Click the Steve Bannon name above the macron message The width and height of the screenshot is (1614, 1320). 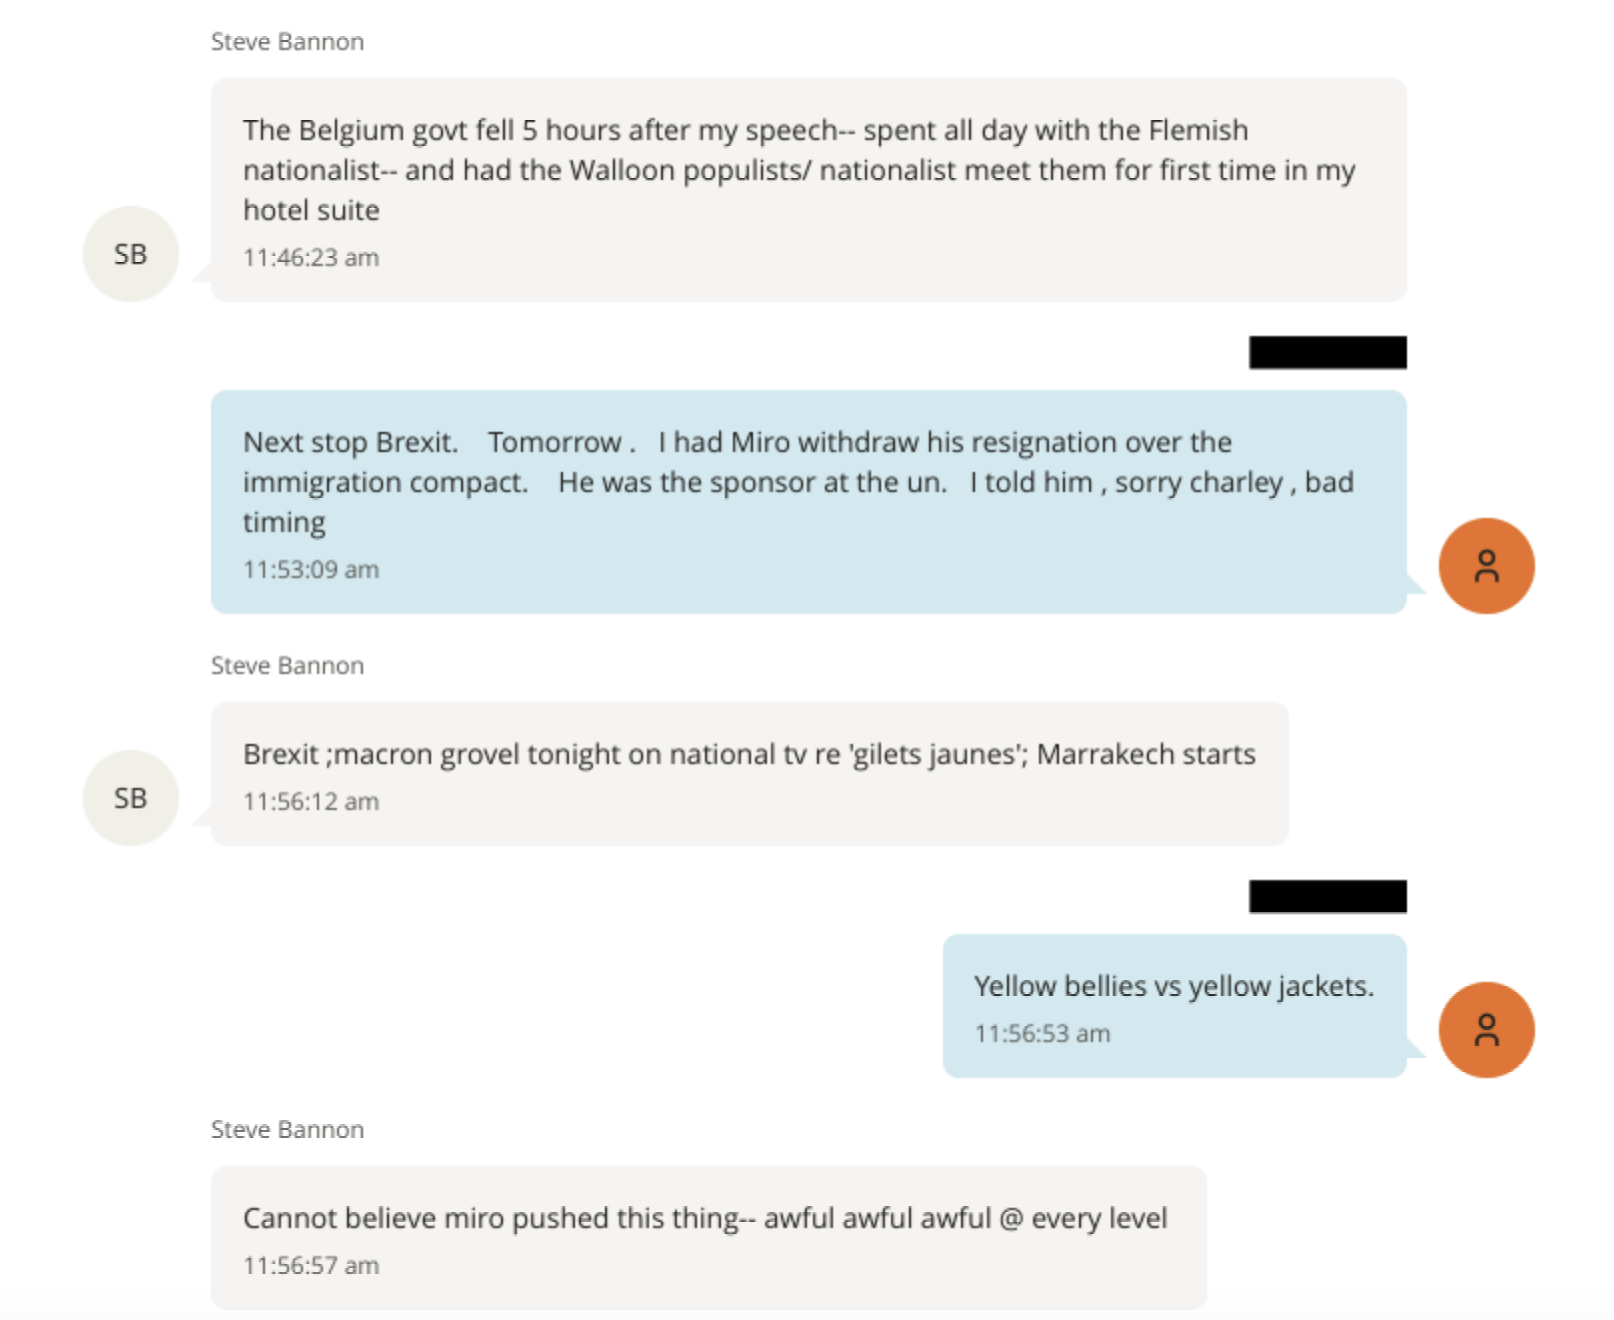(x=287, y=666)
